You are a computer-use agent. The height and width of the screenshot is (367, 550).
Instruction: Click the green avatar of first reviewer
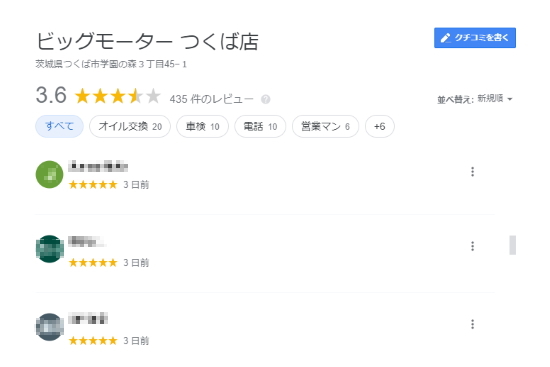pyautogui.click(x=49, y=174)
